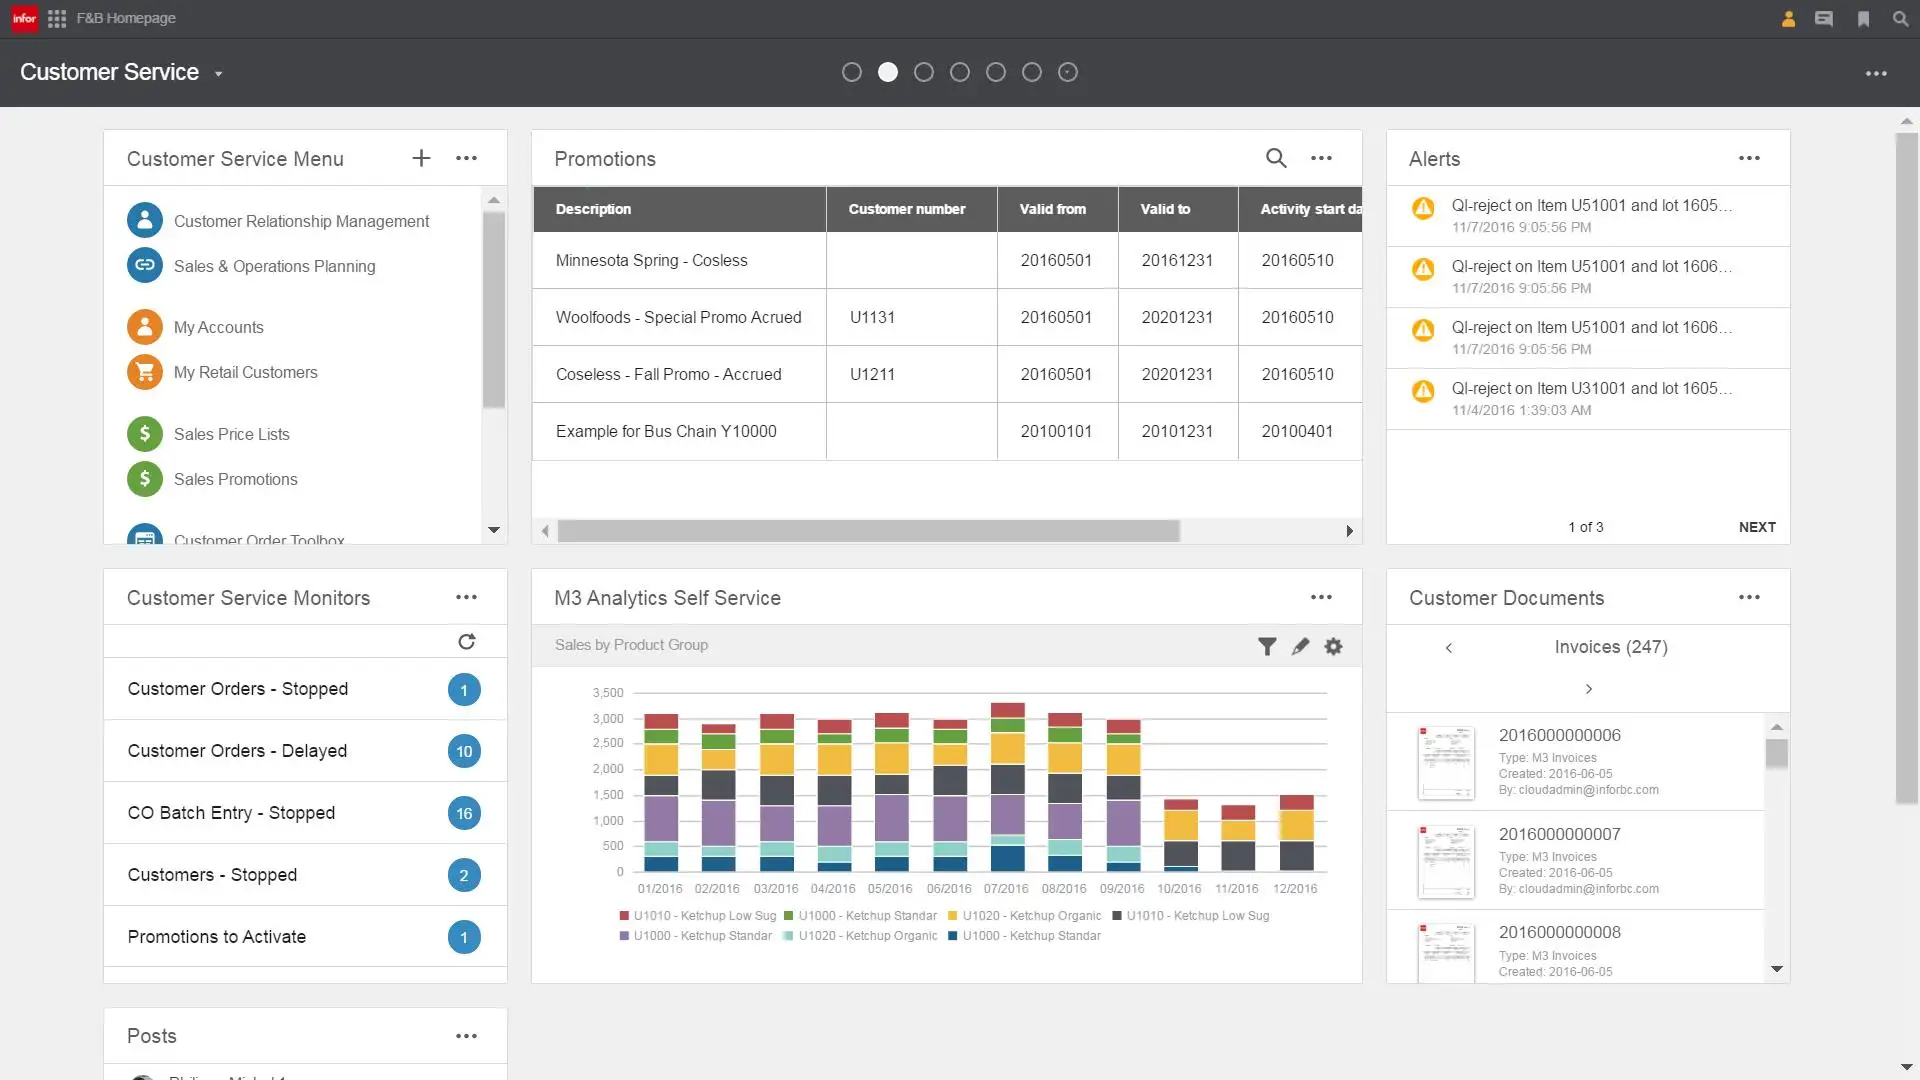Click the edit pencil icon in M3 Analytics
Screen dimensions: 1920x1080
point(1300,646)
